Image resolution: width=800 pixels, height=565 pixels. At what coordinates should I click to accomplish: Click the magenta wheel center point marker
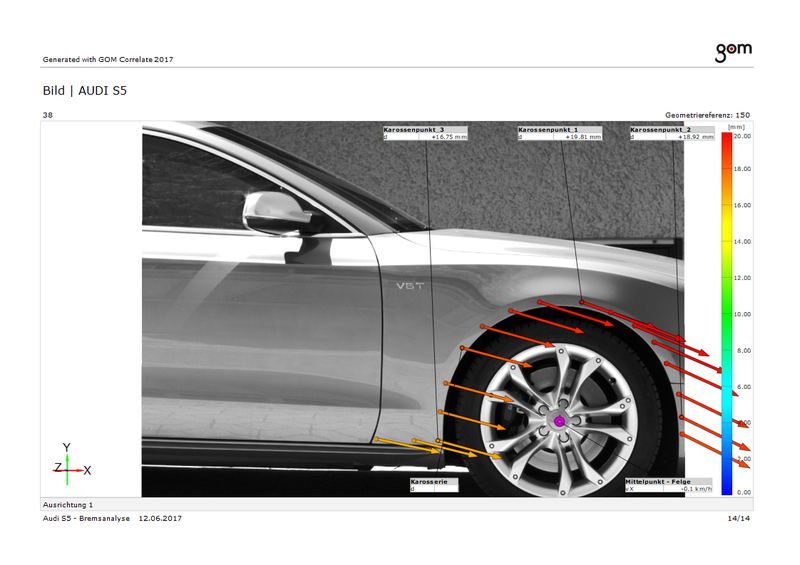click(559, 423)
